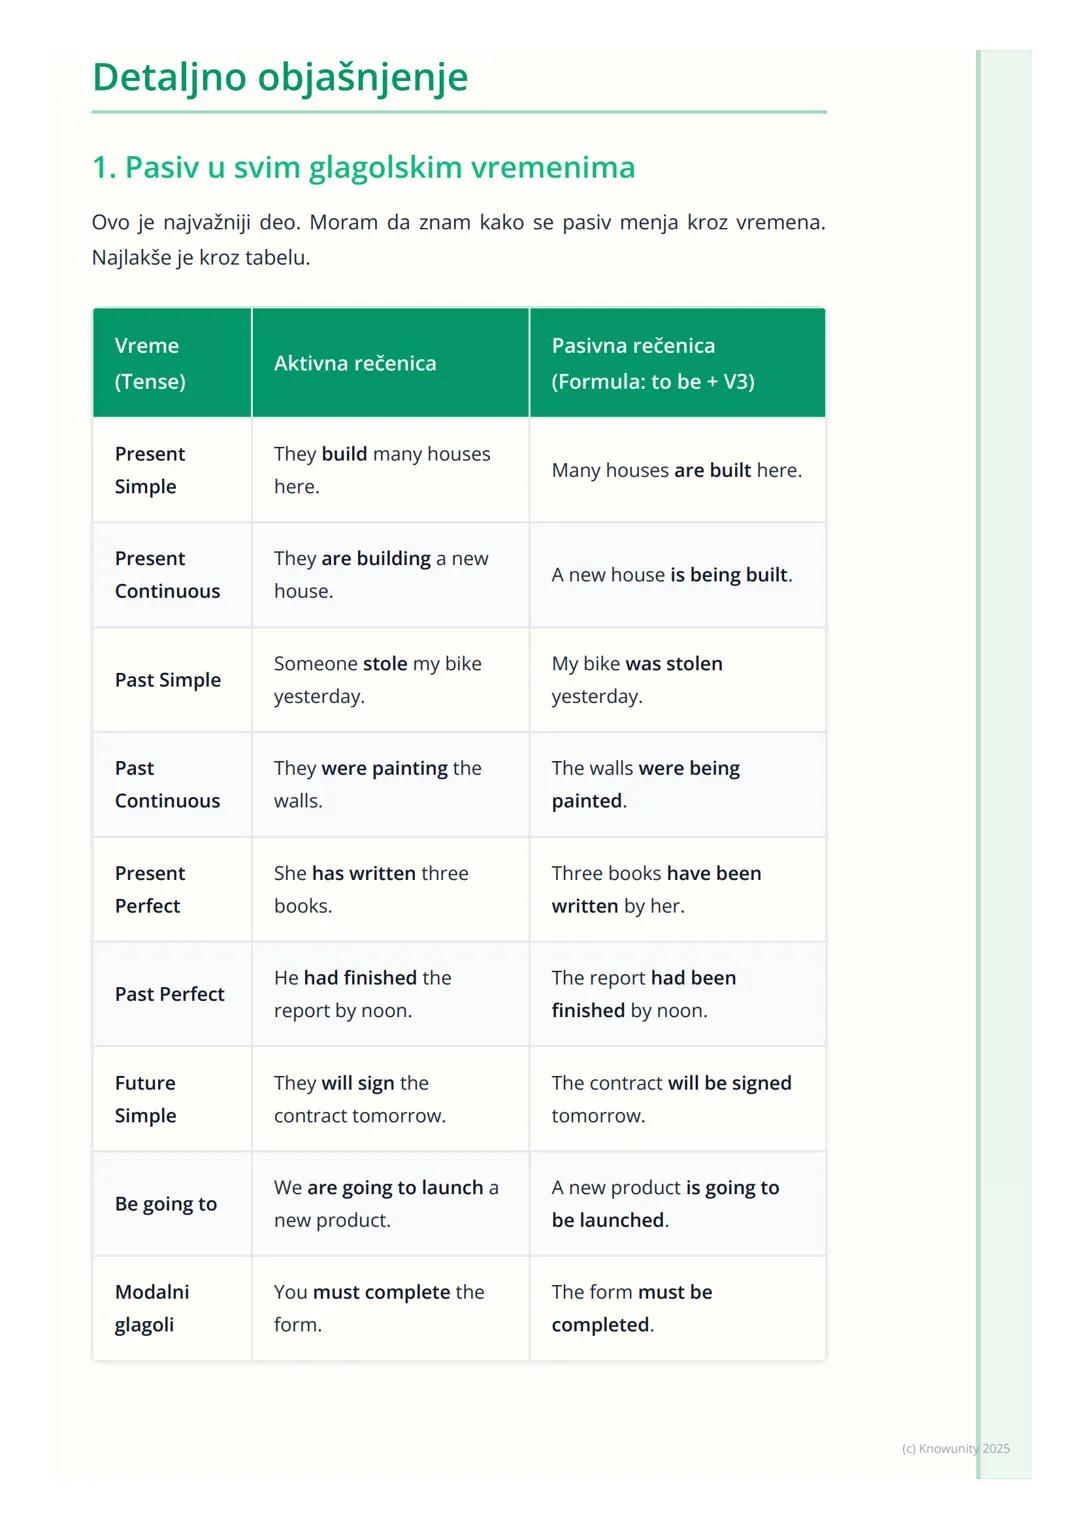This screenshot has width=1080, height=1528.
Task: Click the "Past Simple" row label
Action: coord(168,680)
